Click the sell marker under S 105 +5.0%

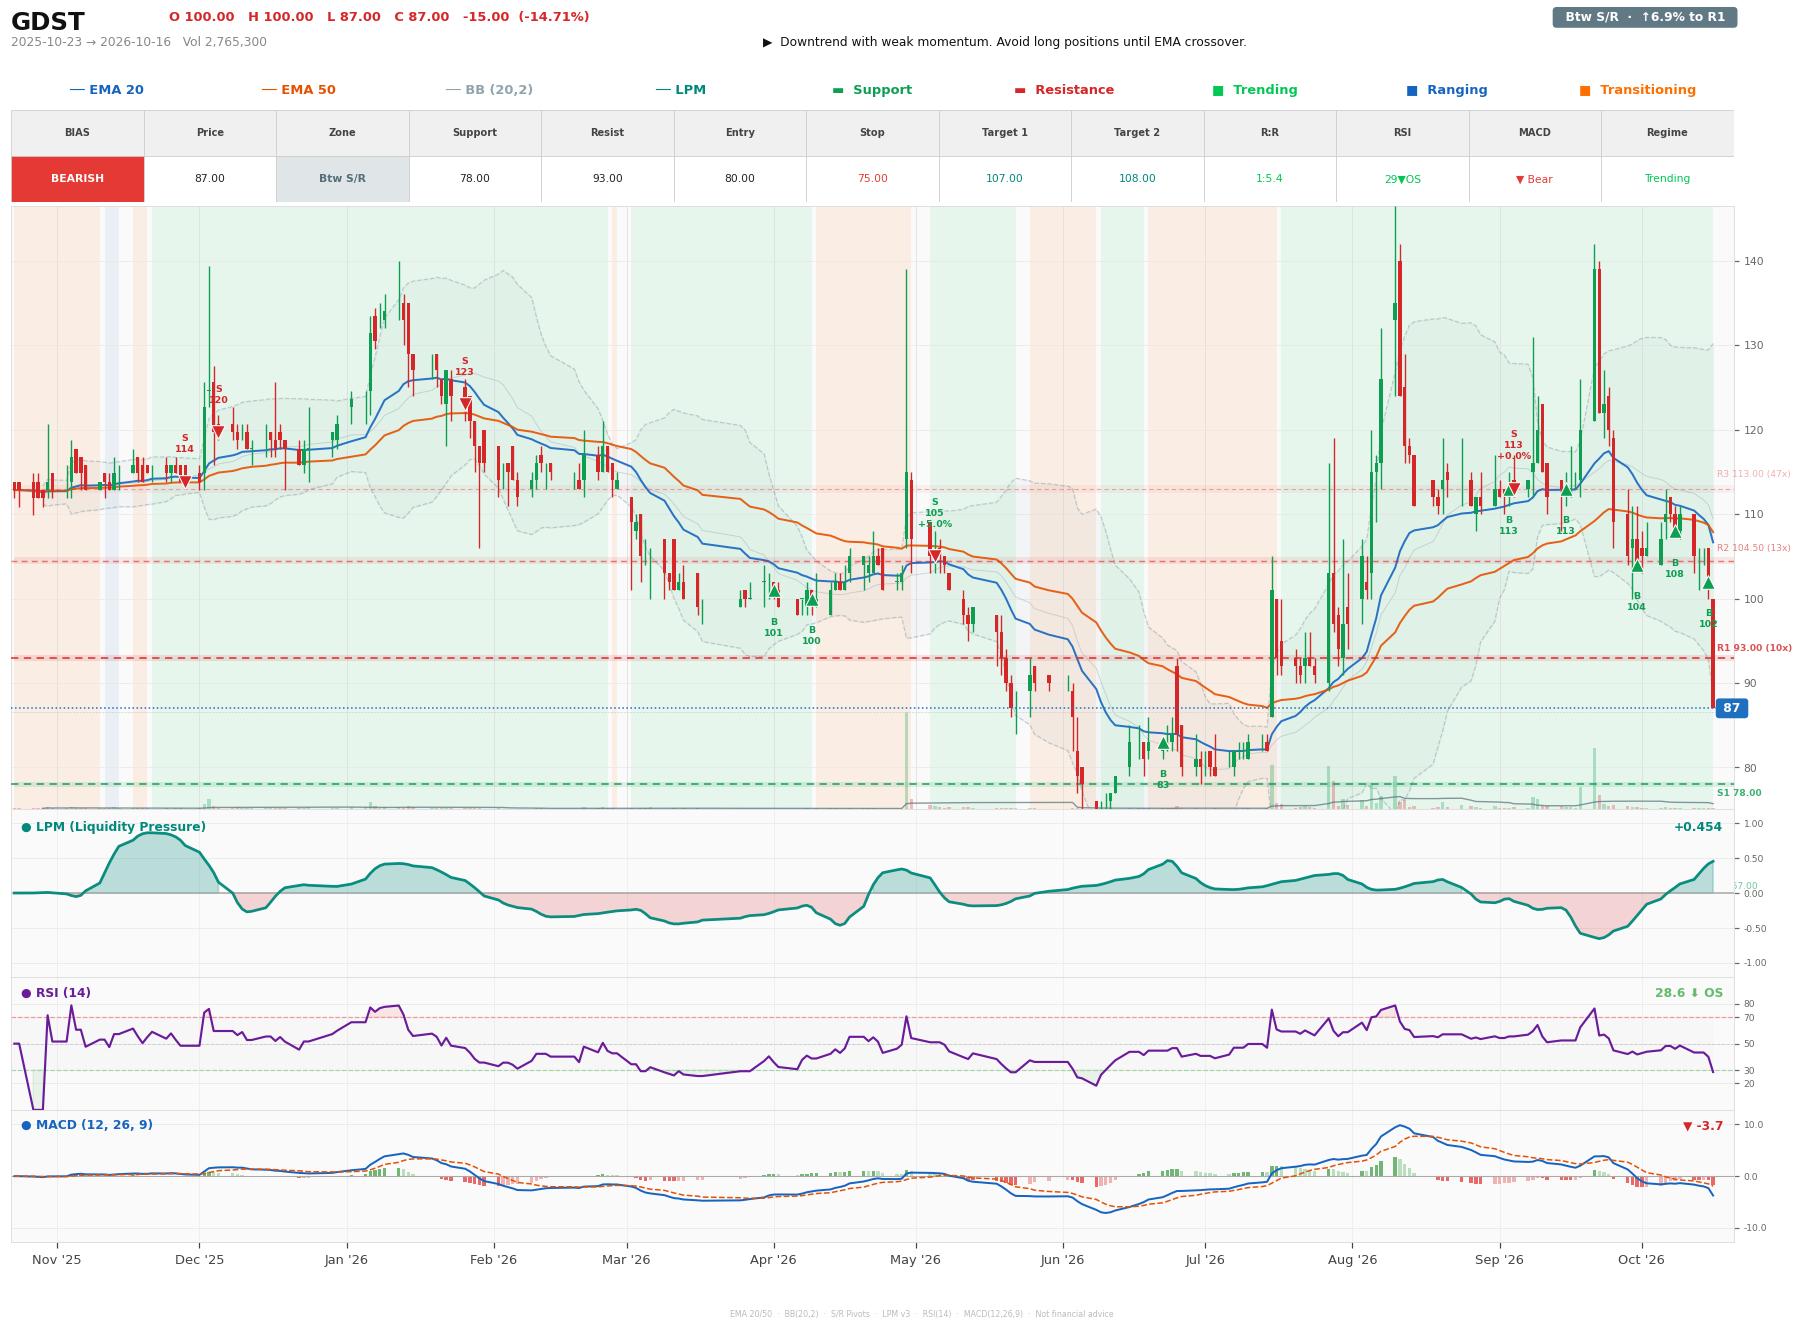pyautogui.click(x=935, y=556)
